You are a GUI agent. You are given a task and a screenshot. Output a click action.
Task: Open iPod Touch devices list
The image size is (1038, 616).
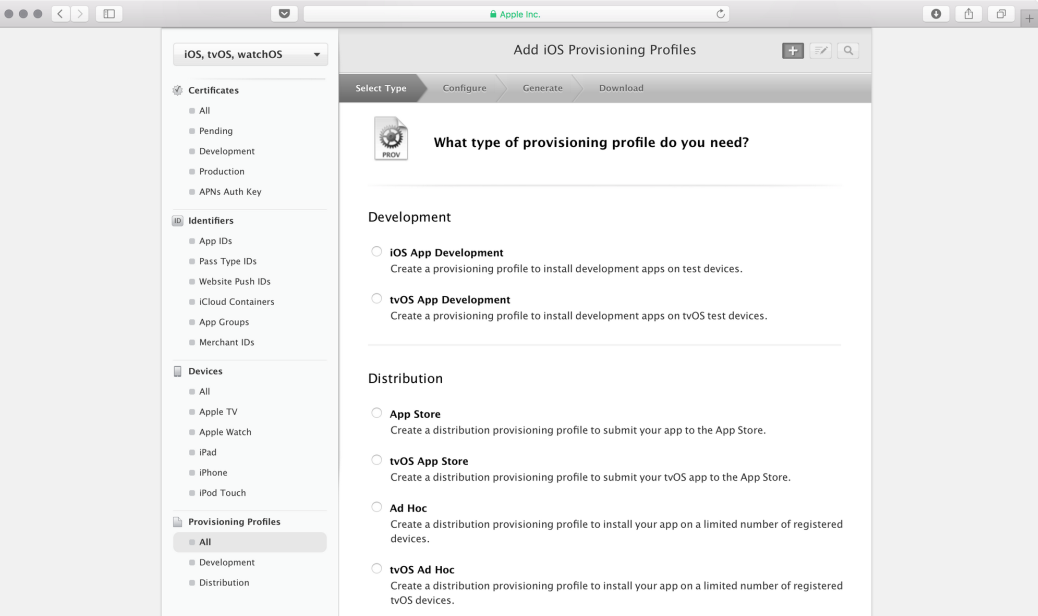coord(222,493)
